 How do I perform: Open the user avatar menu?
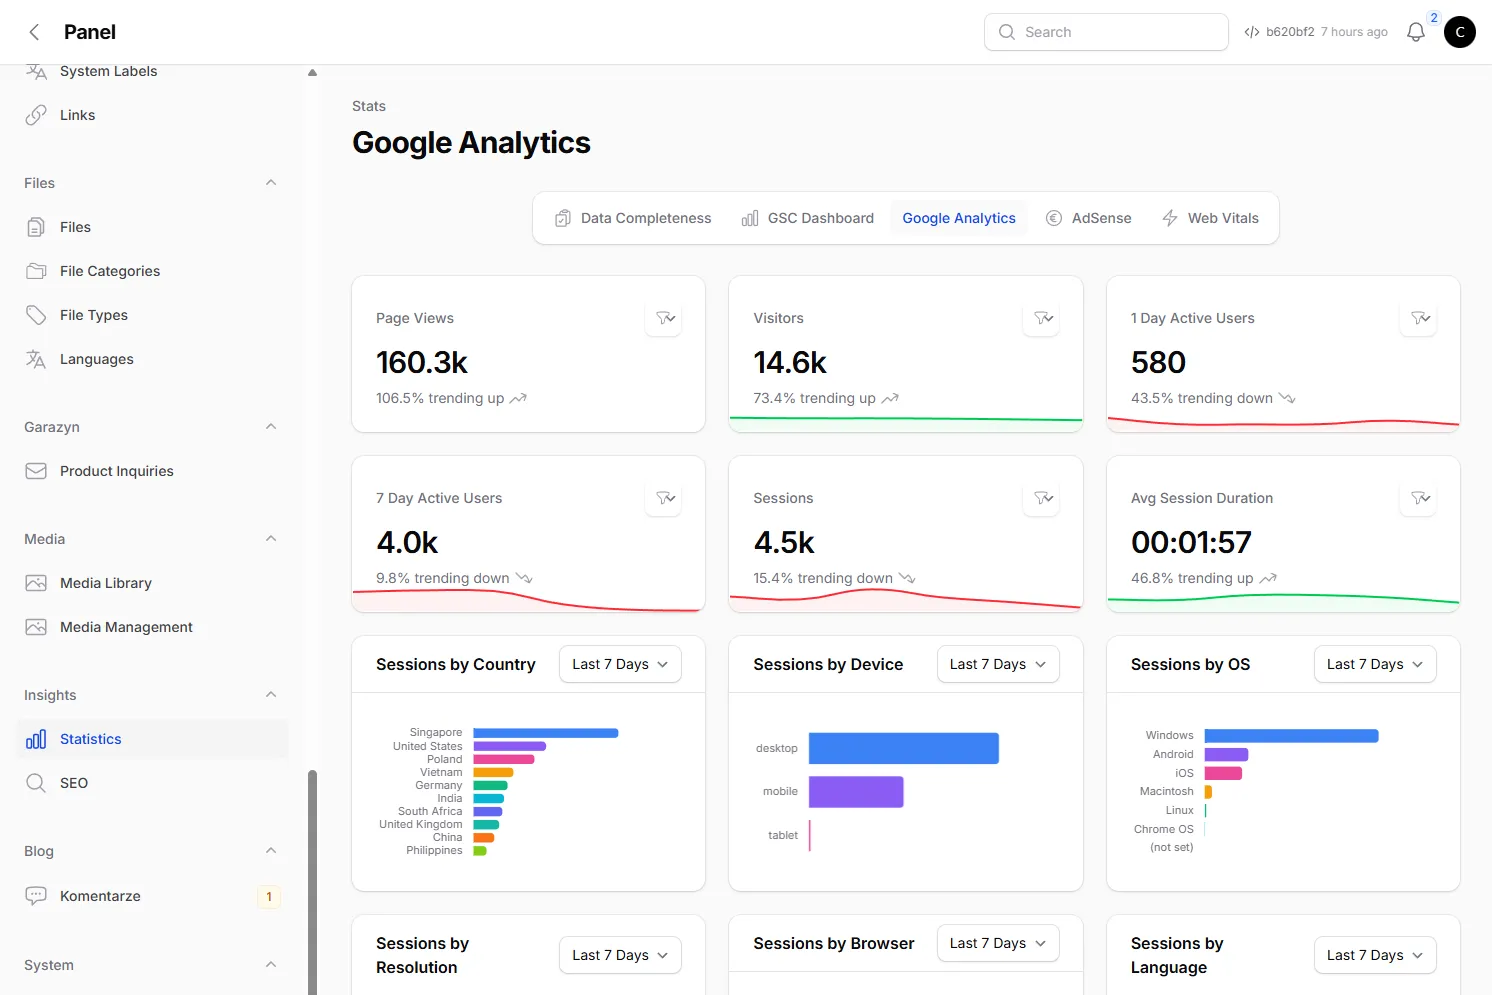(x=1460, y=32)
